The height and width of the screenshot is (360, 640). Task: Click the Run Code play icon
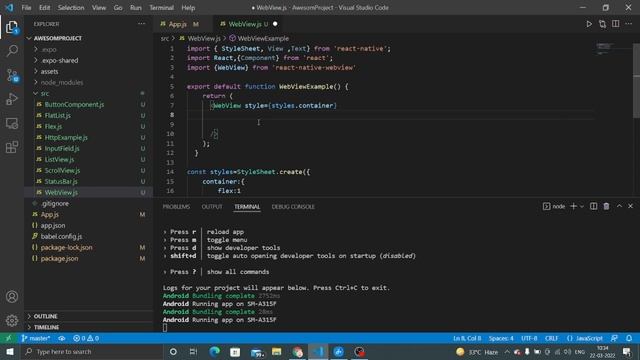[589, 24]
